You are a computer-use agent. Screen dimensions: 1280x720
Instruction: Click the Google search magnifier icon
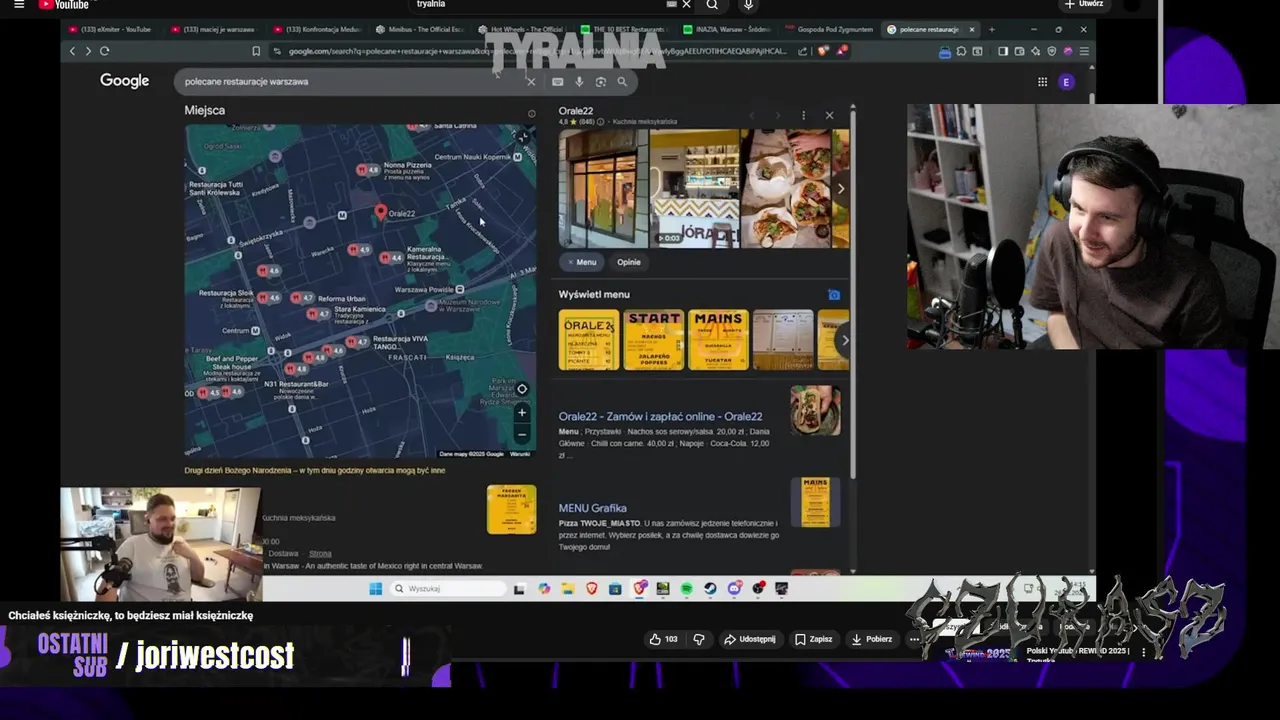pos(622,82)
